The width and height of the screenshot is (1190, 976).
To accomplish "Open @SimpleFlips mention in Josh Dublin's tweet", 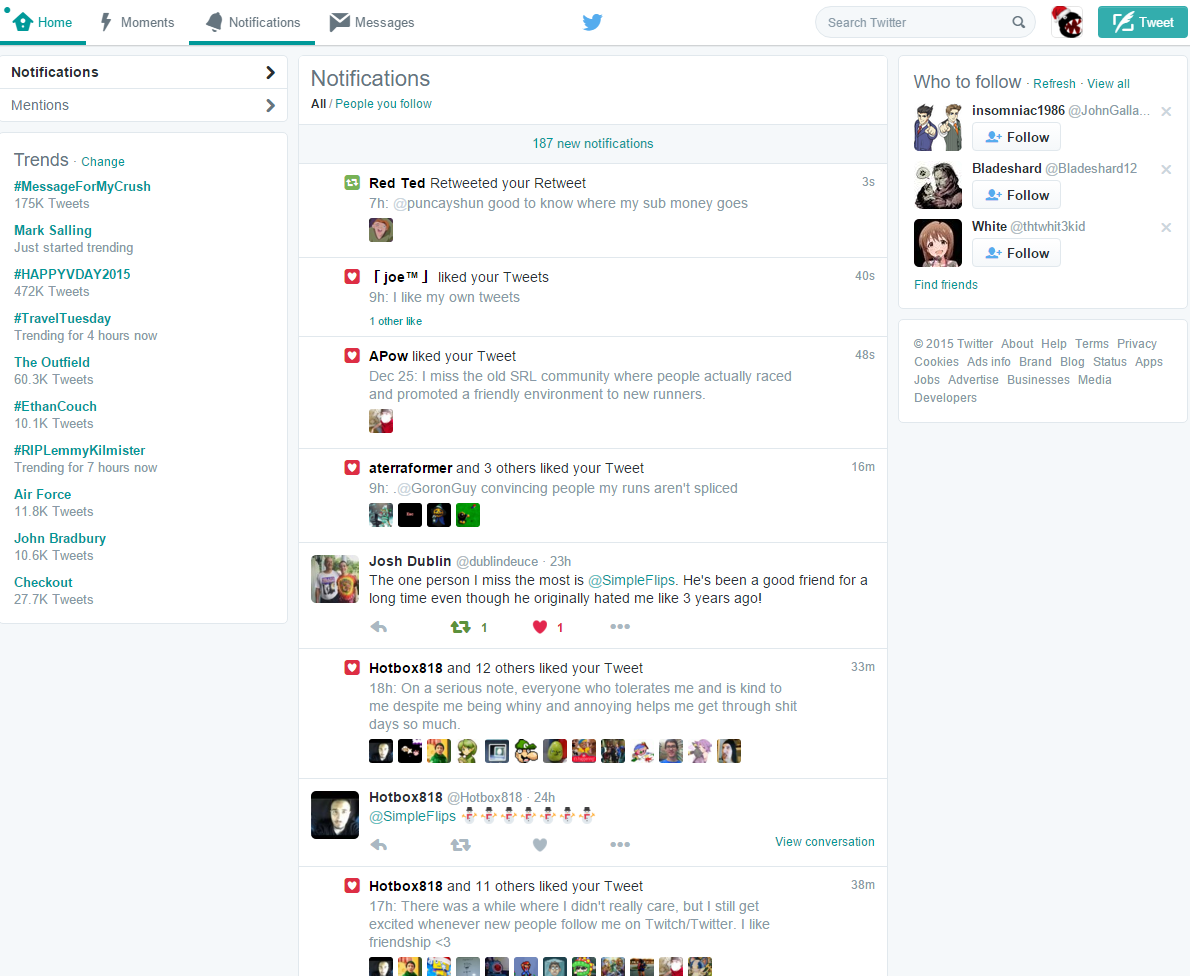I will [631, 581].
